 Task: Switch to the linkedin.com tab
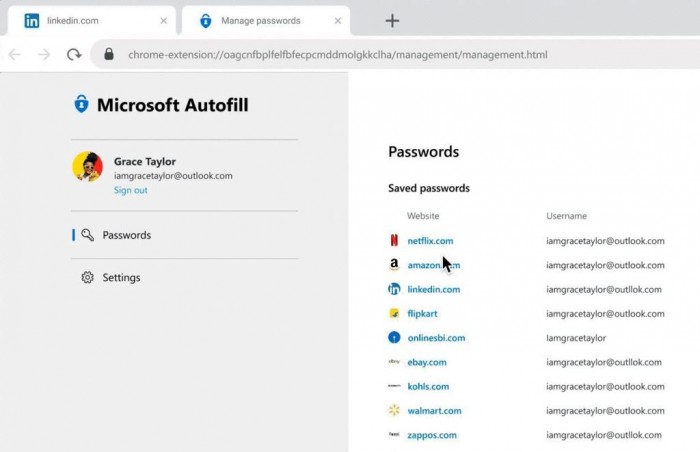90,20
